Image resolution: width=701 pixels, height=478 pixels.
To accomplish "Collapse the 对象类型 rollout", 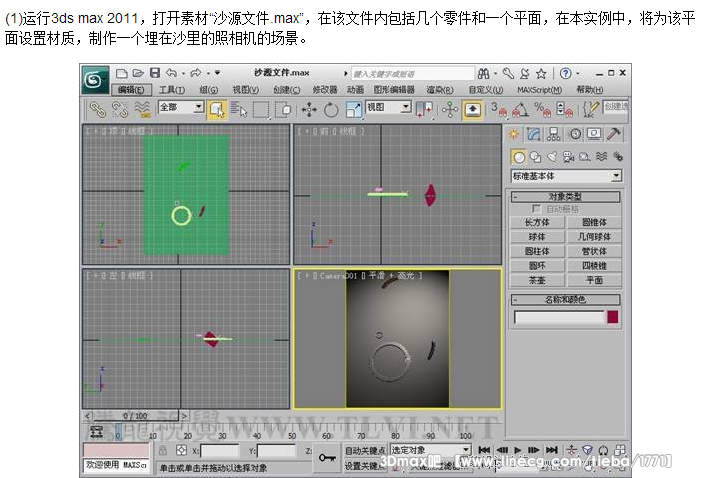I will click(566, 197).
